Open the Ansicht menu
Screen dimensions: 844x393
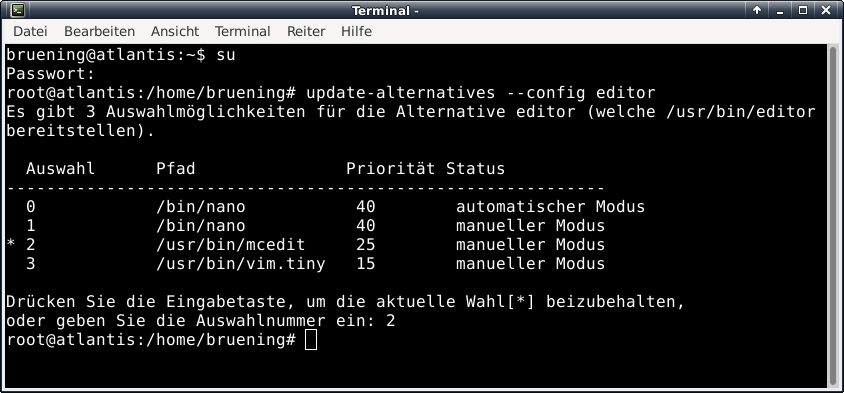[x=175, y=31]
